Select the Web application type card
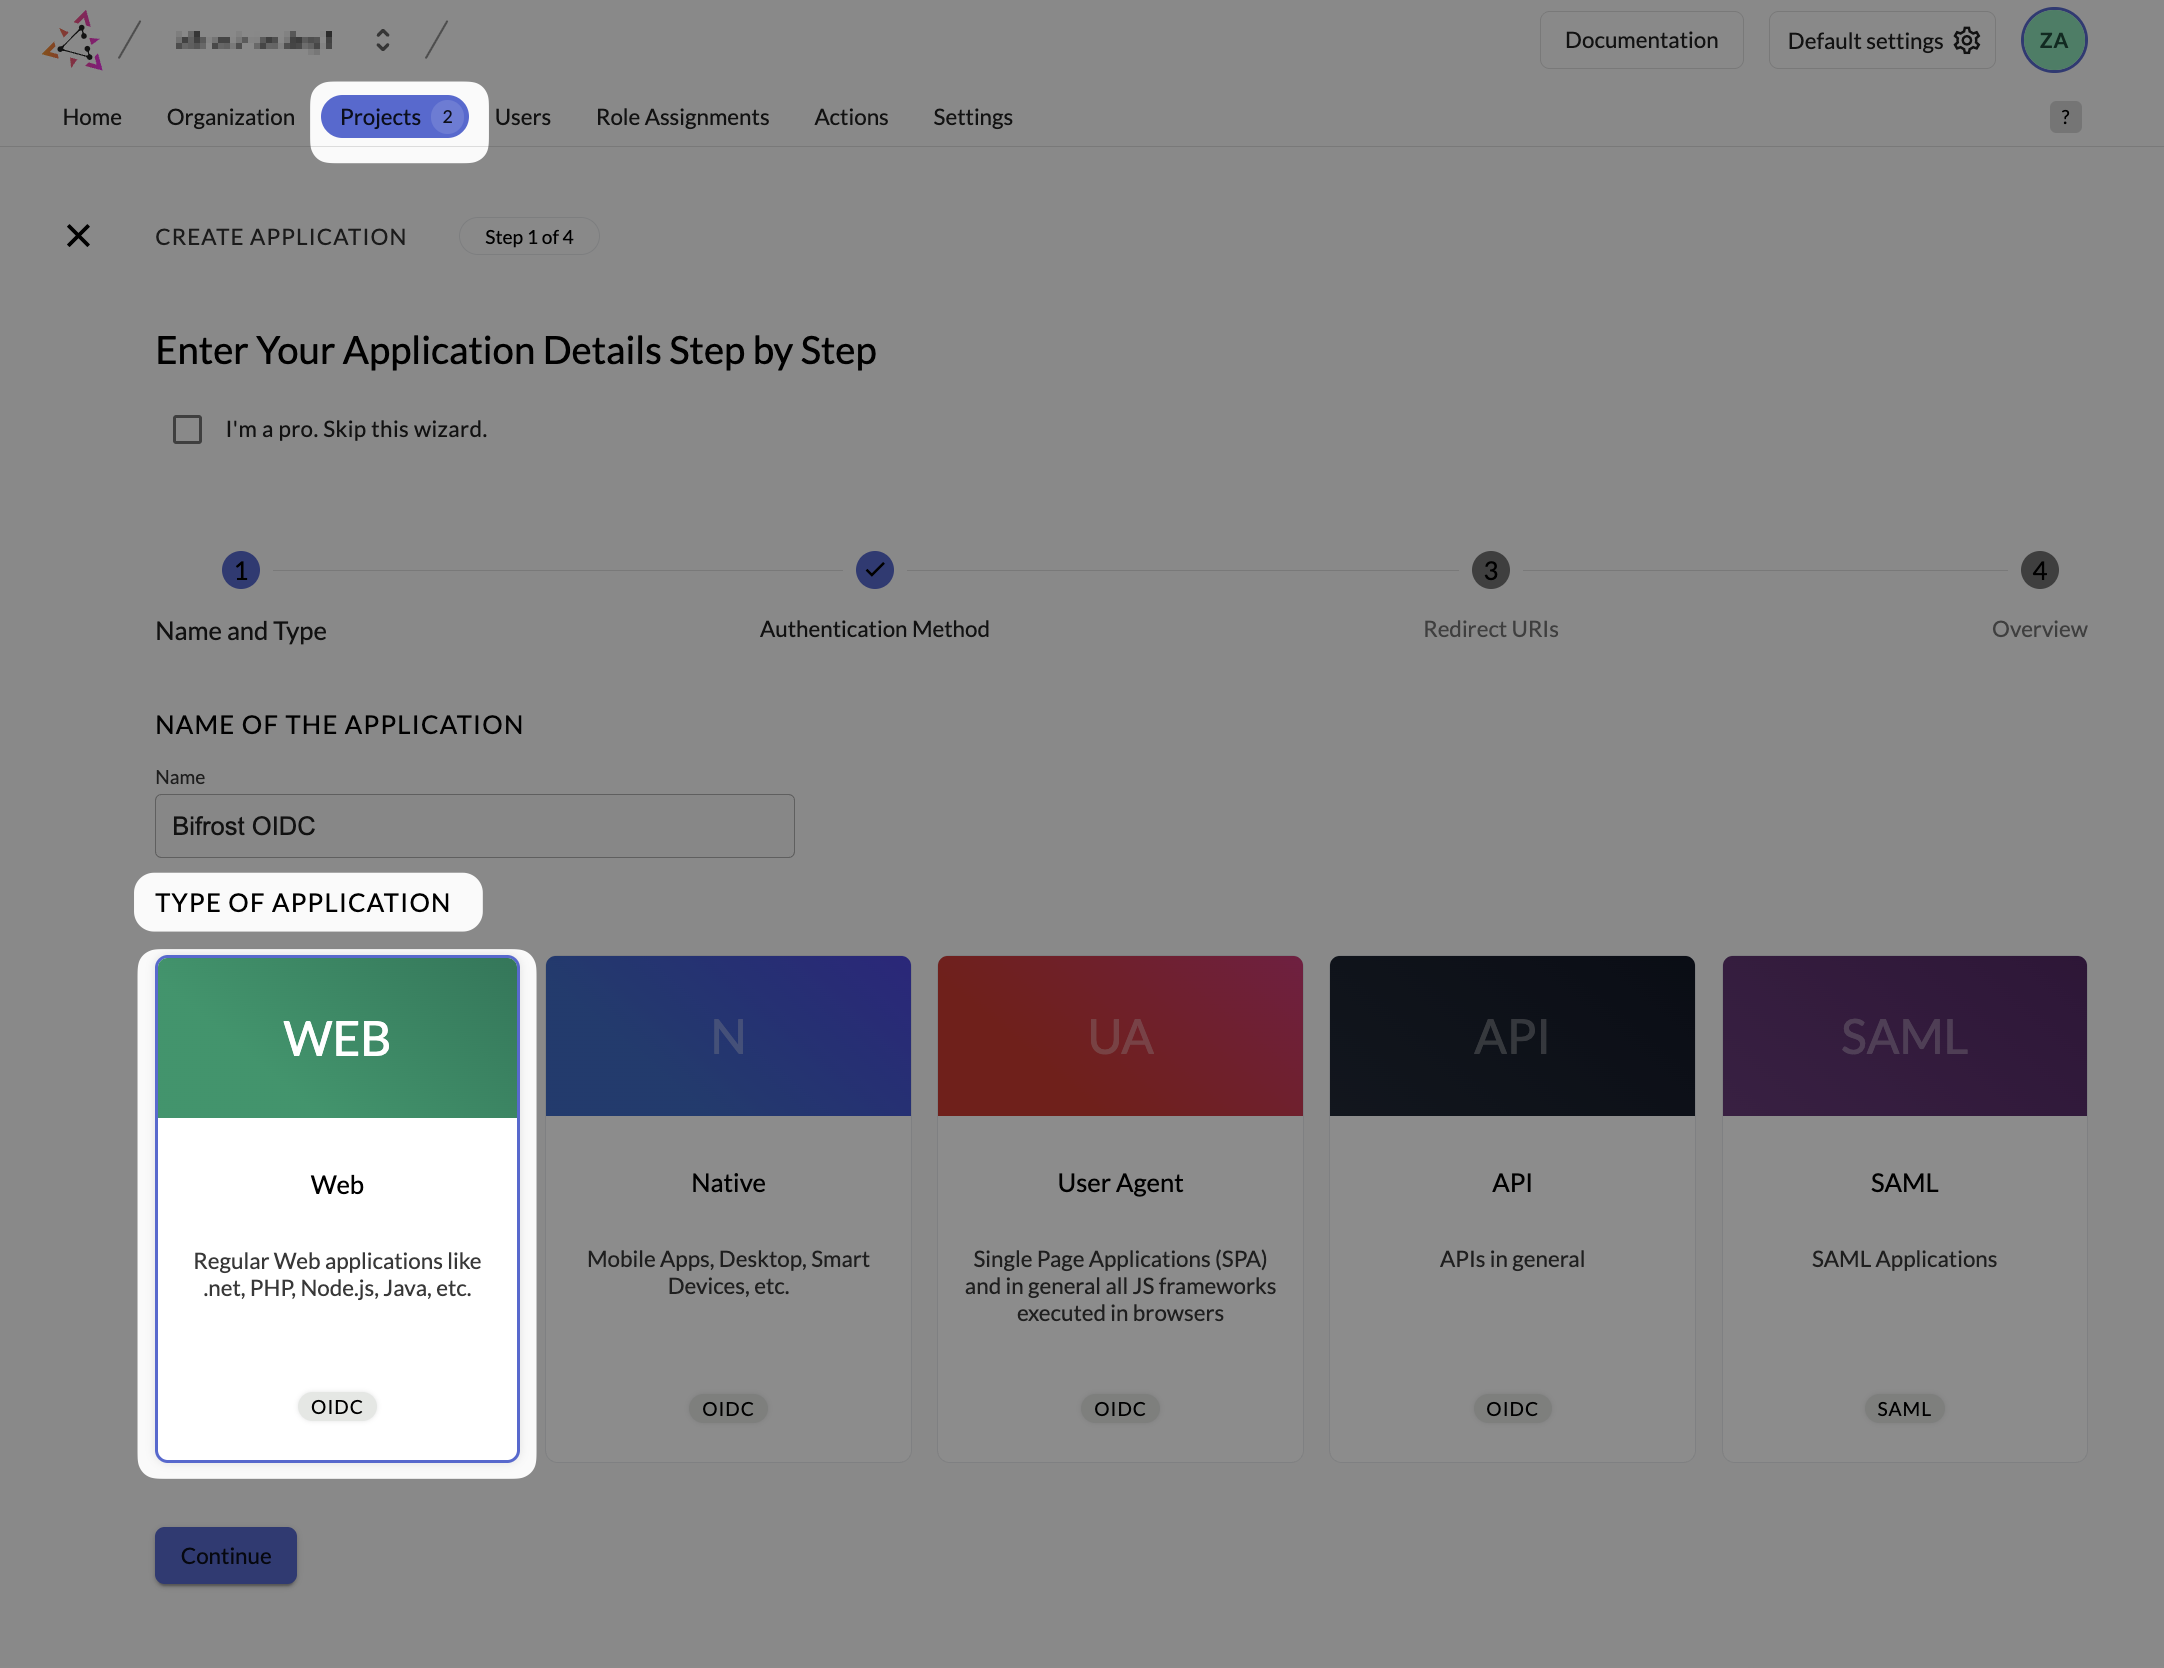Viewport: 2164px width, 1668px height. (337, 1209)
